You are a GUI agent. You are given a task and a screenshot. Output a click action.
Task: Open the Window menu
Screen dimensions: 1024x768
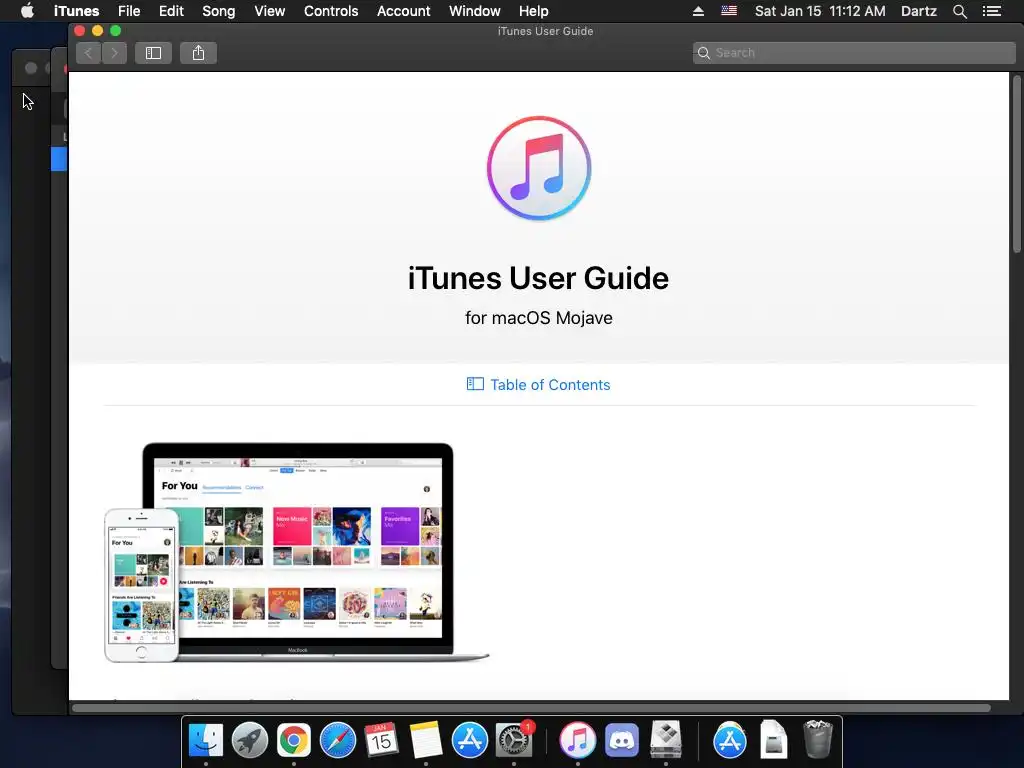coord(475,11)
